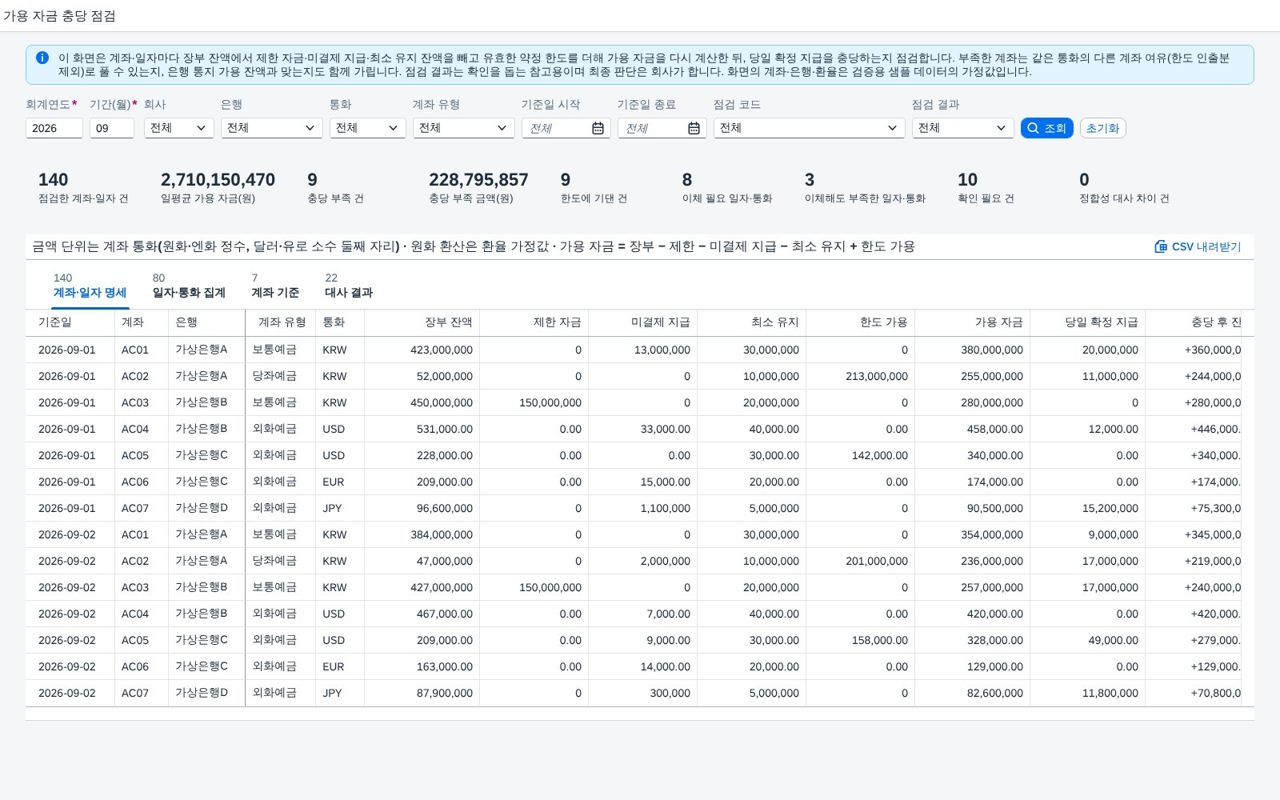Click the 이체 필요 일자·통화 value 8
This screenshot has width=1280, height=800.
pyautogui.click(x=687, y=180)
